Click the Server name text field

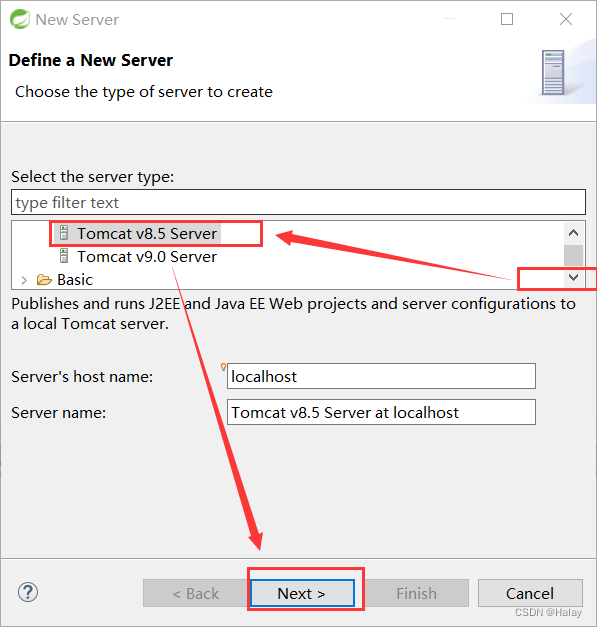click(381, 412)
